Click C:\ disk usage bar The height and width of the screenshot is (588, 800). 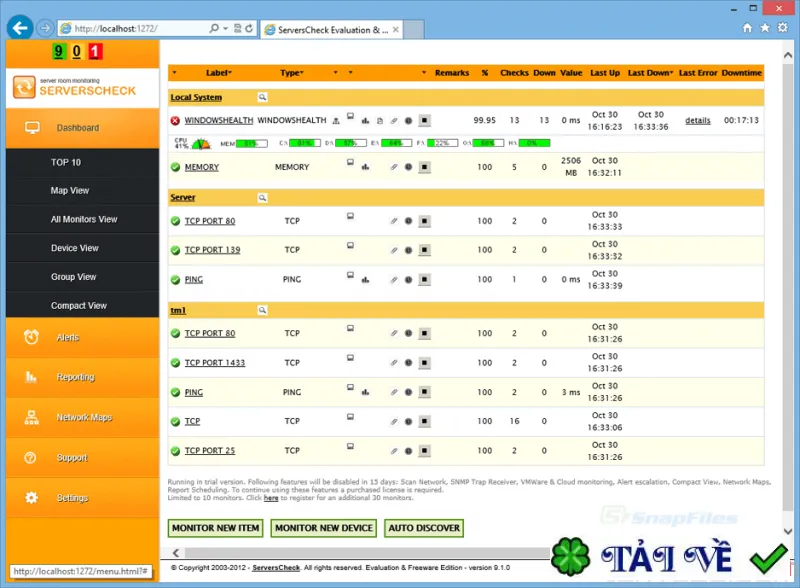tap(305, 143)
